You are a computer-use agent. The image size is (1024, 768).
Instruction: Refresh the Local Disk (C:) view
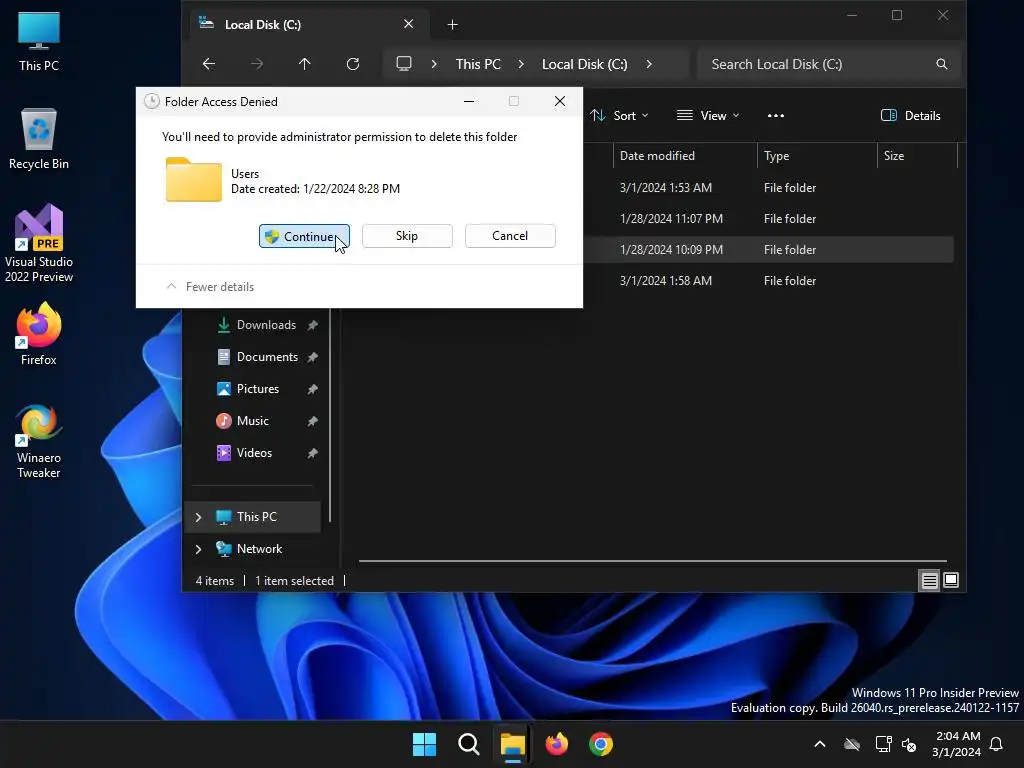353,64
